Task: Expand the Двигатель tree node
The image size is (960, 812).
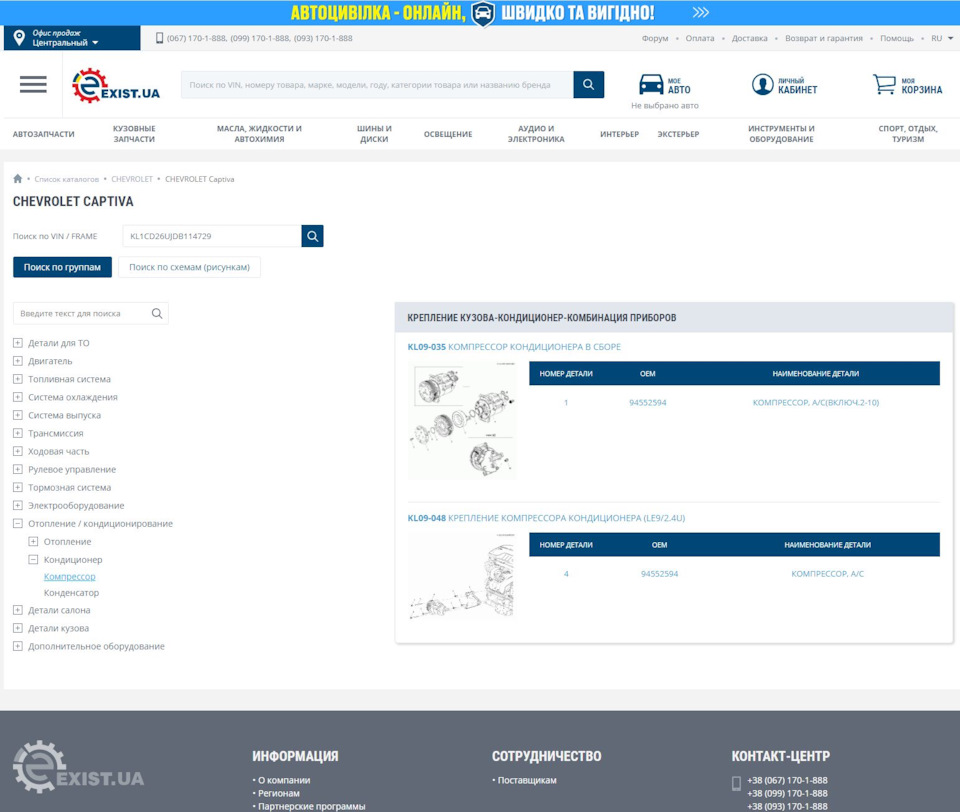Action: coord(18,361)
